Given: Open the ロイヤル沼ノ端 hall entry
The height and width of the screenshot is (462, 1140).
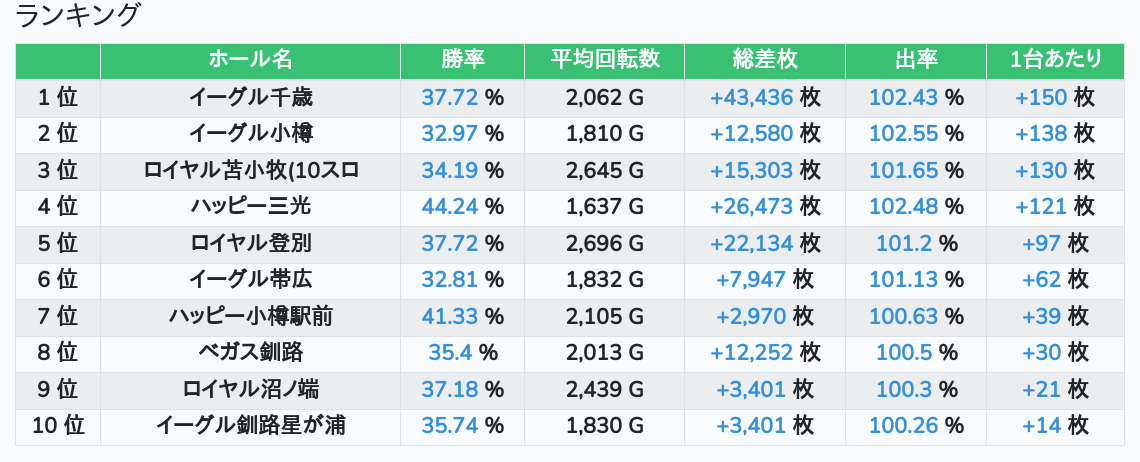Looking at the screenshot, I should (x=250, y=389).
